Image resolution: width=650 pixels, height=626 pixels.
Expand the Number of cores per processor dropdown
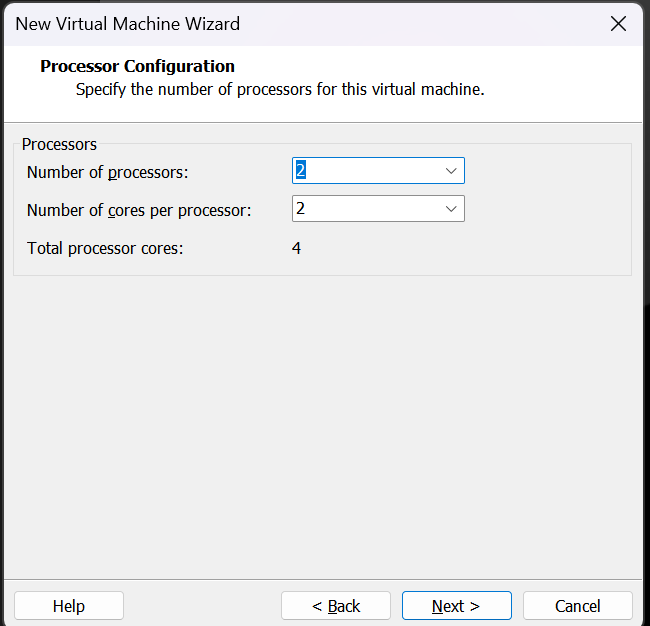451,209
